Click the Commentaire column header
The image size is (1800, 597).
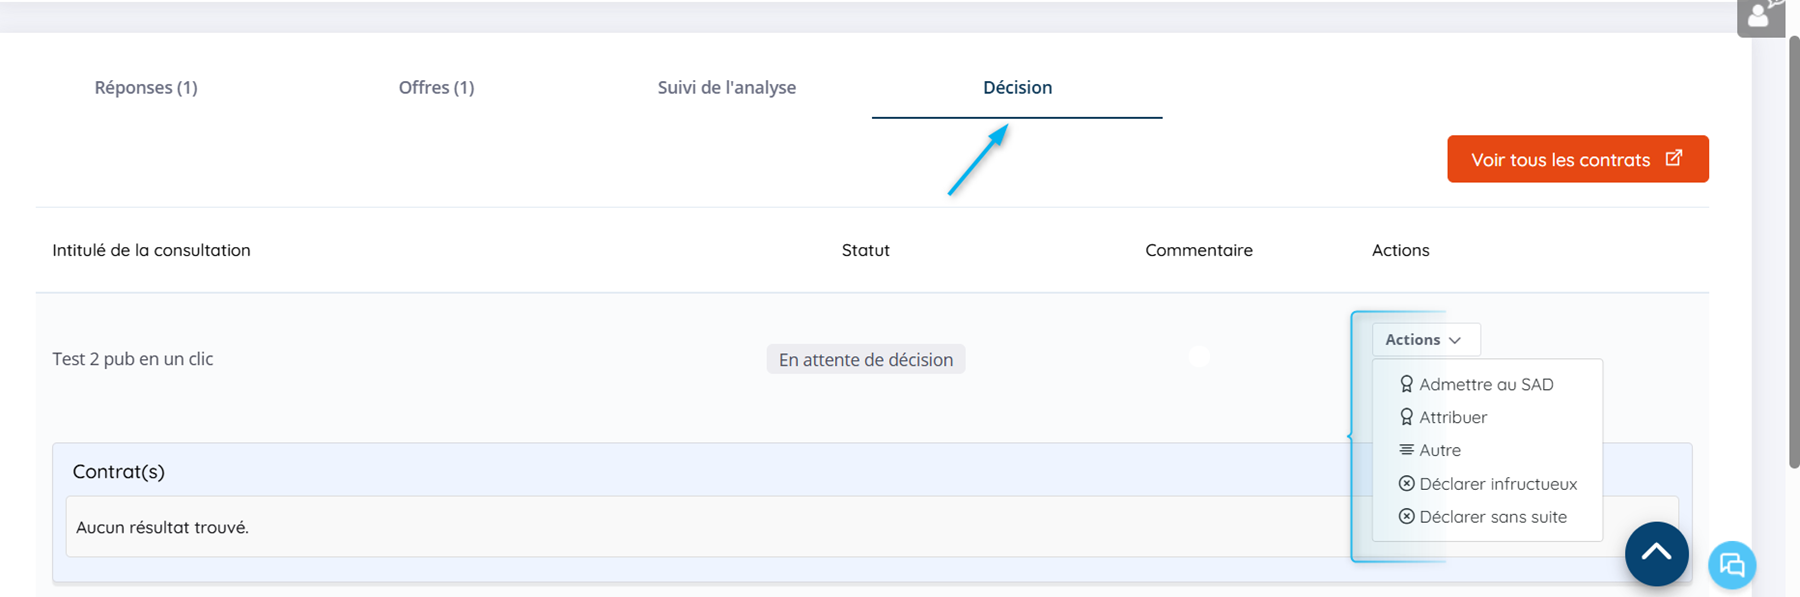click(1198, 250)
